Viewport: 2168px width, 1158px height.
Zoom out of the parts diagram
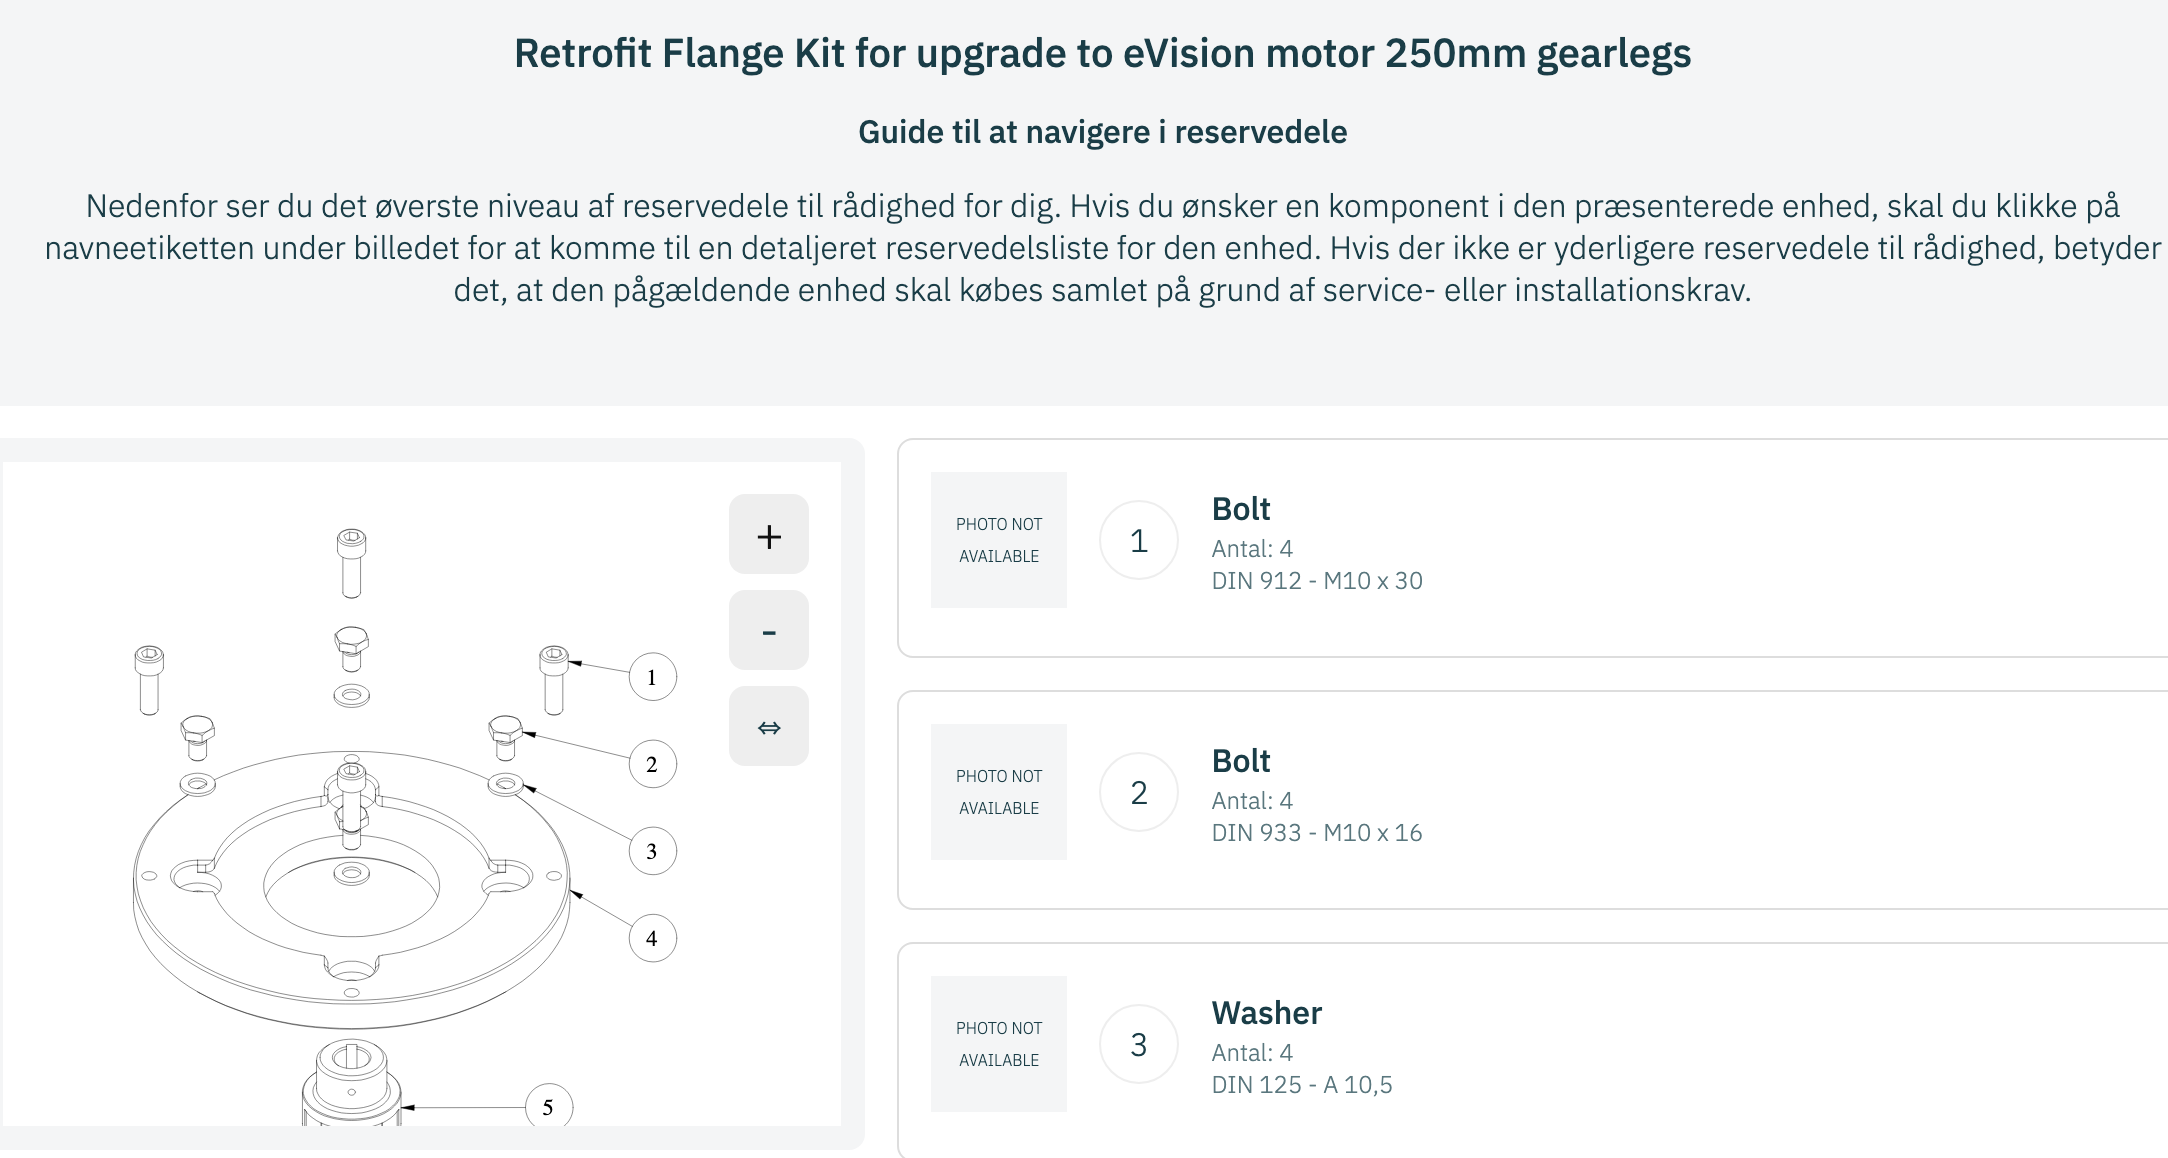(x=768, y=631)
